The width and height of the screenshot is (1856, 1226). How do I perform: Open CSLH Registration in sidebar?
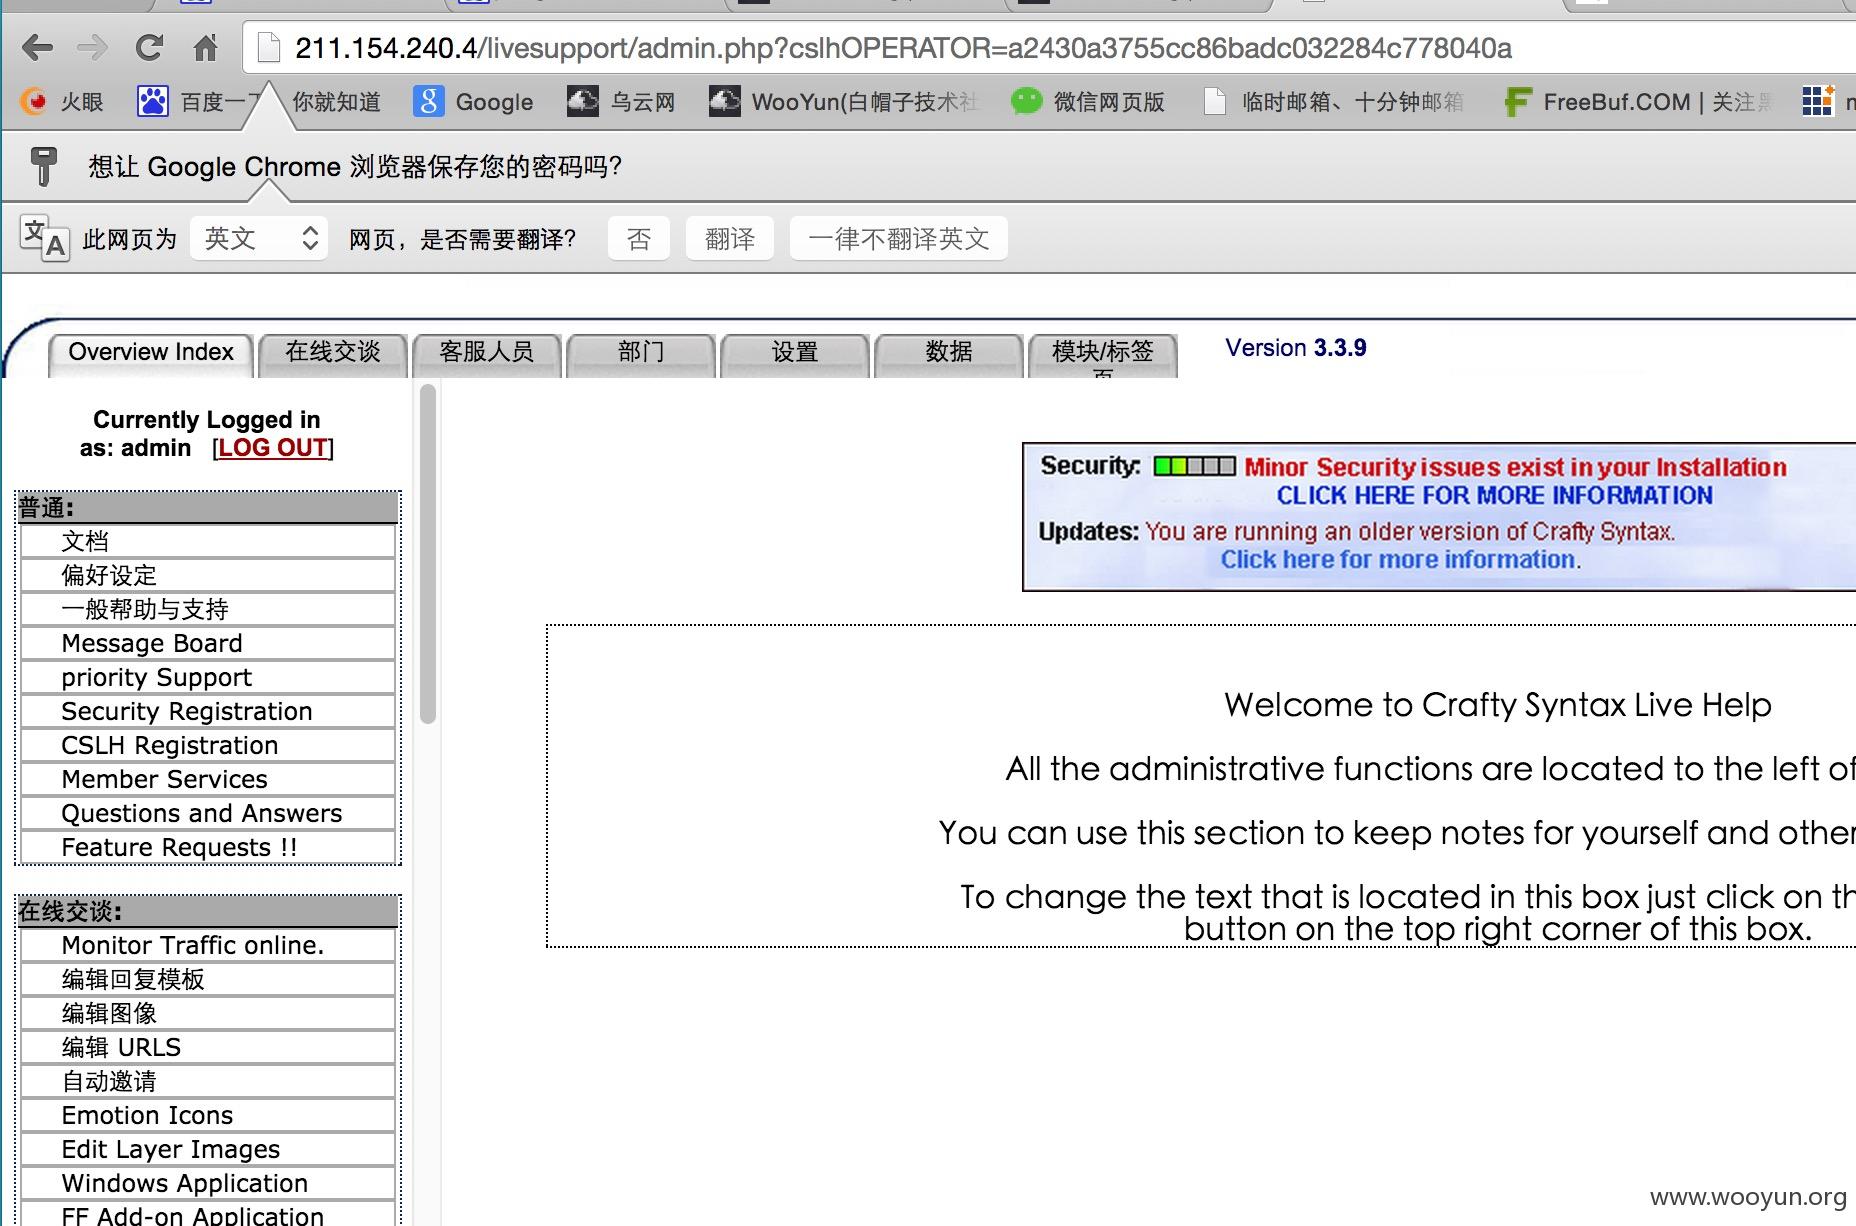[x=208, y=746]
